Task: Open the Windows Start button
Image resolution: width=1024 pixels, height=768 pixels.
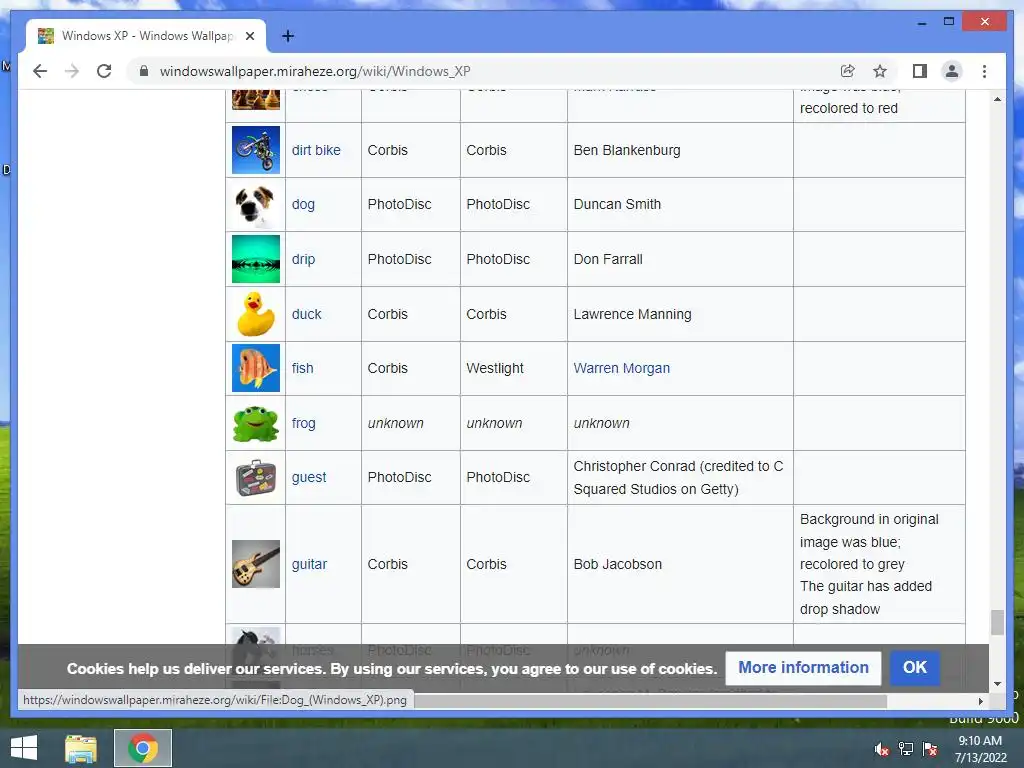Action: (x=24, y=748)
